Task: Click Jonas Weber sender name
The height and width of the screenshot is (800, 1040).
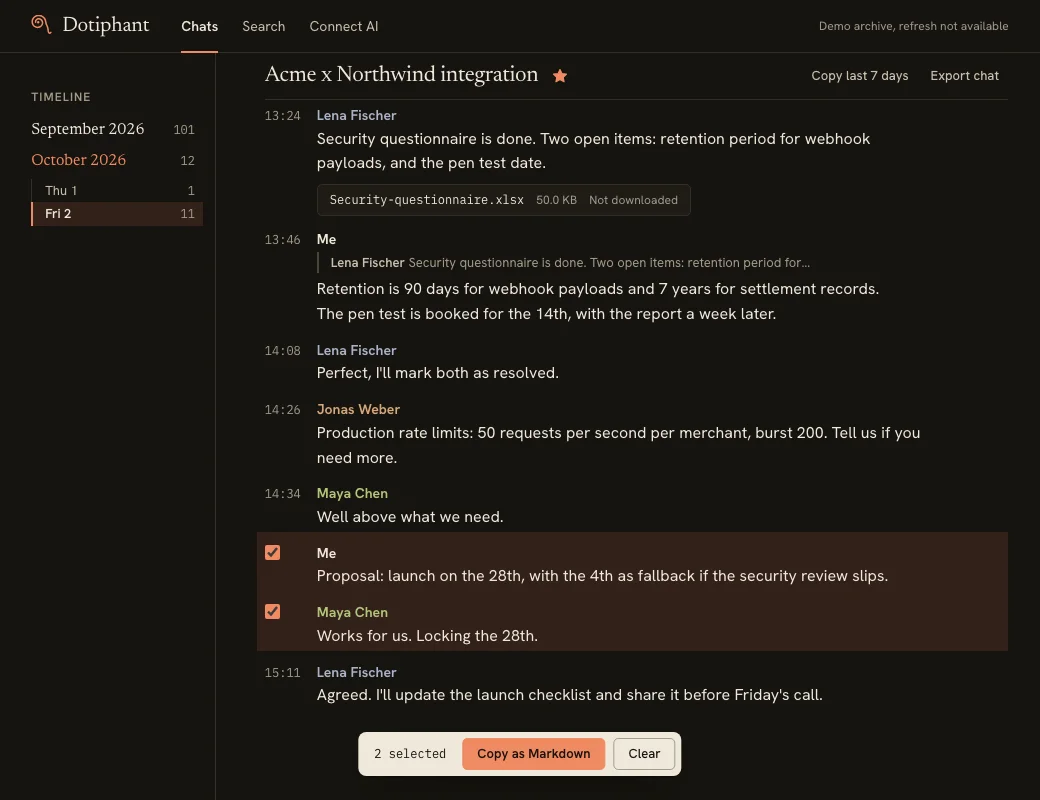Action: (358, 409)
